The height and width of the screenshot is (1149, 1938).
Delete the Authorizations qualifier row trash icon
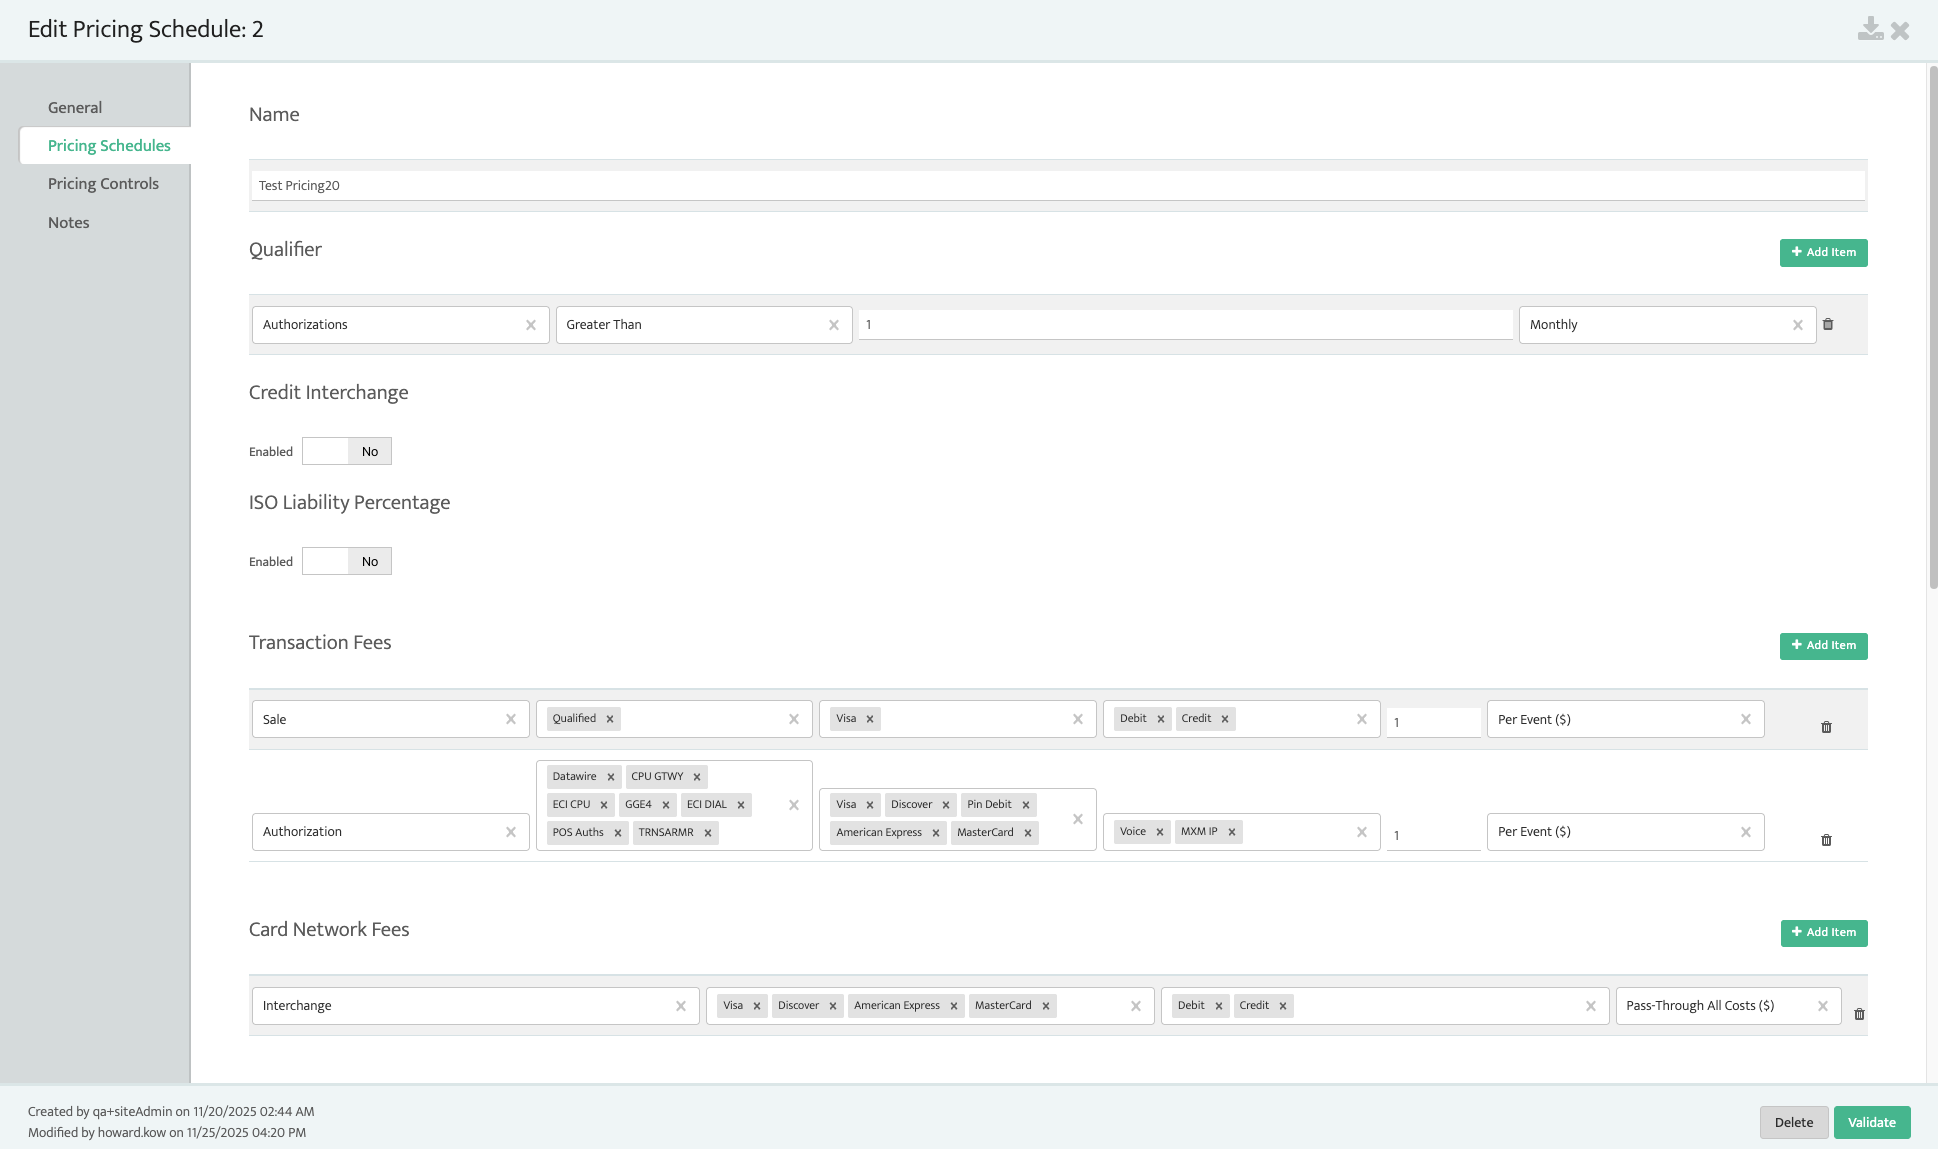[x=1828, y=325]
